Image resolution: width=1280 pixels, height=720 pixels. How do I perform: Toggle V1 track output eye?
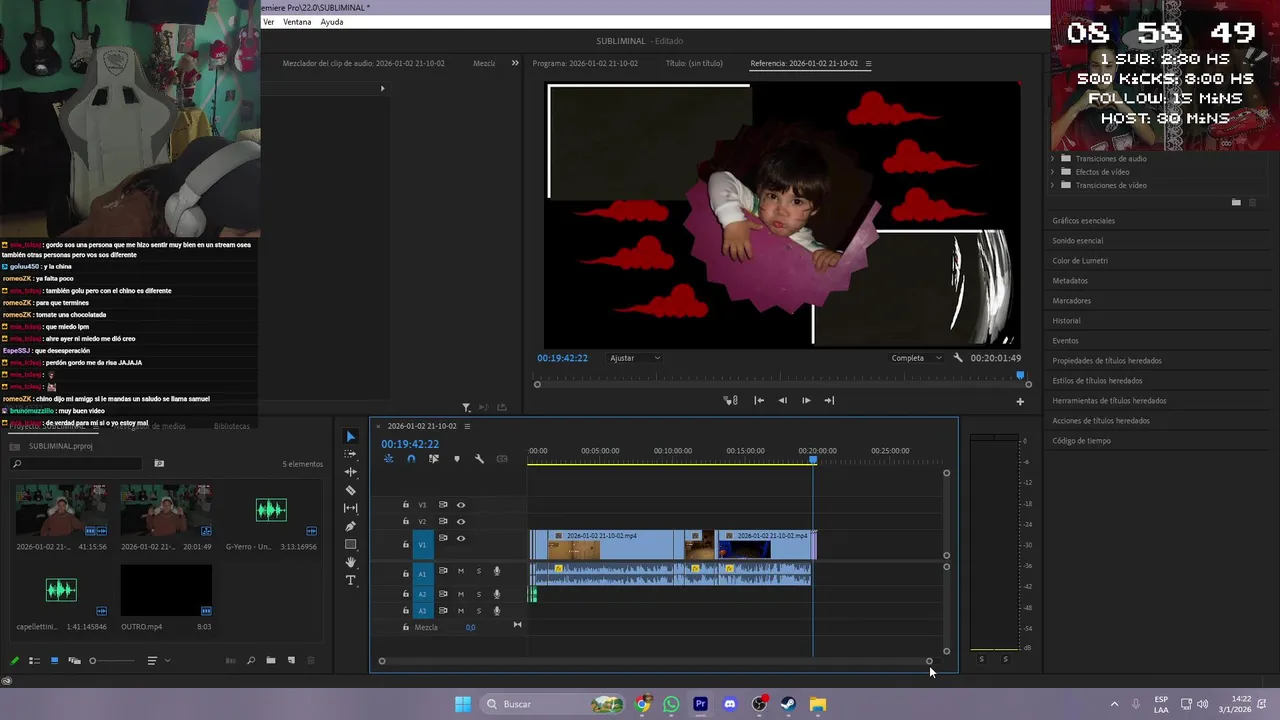pyautogui.click(x=461, y=538)
